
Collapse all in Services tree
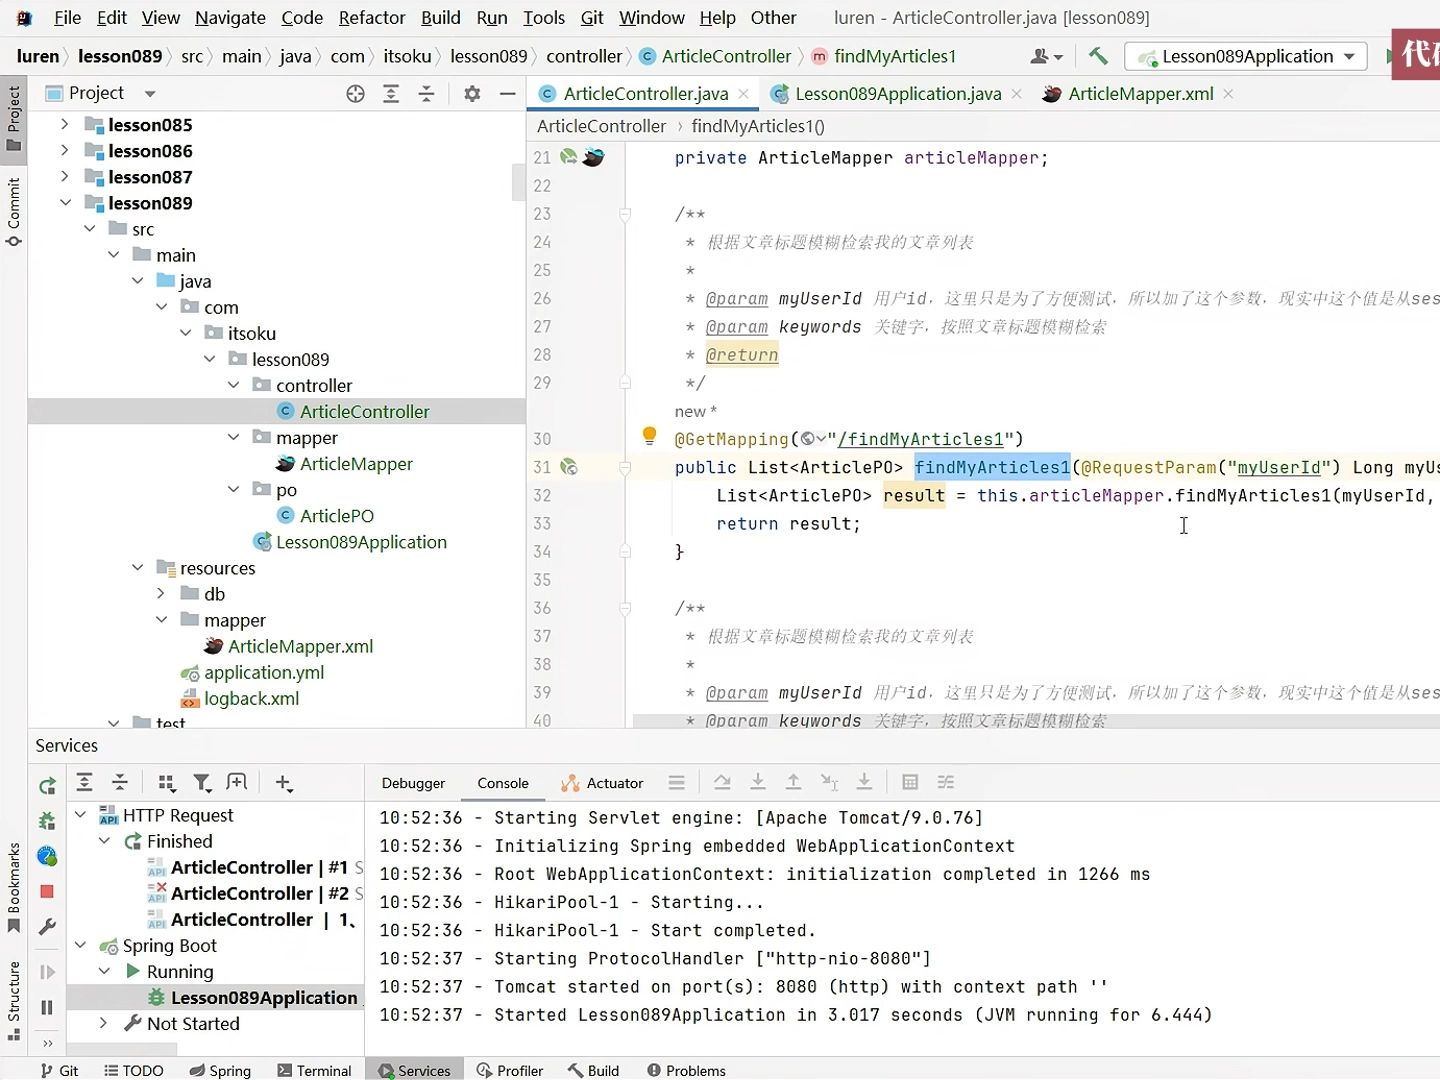click(120, 783)
